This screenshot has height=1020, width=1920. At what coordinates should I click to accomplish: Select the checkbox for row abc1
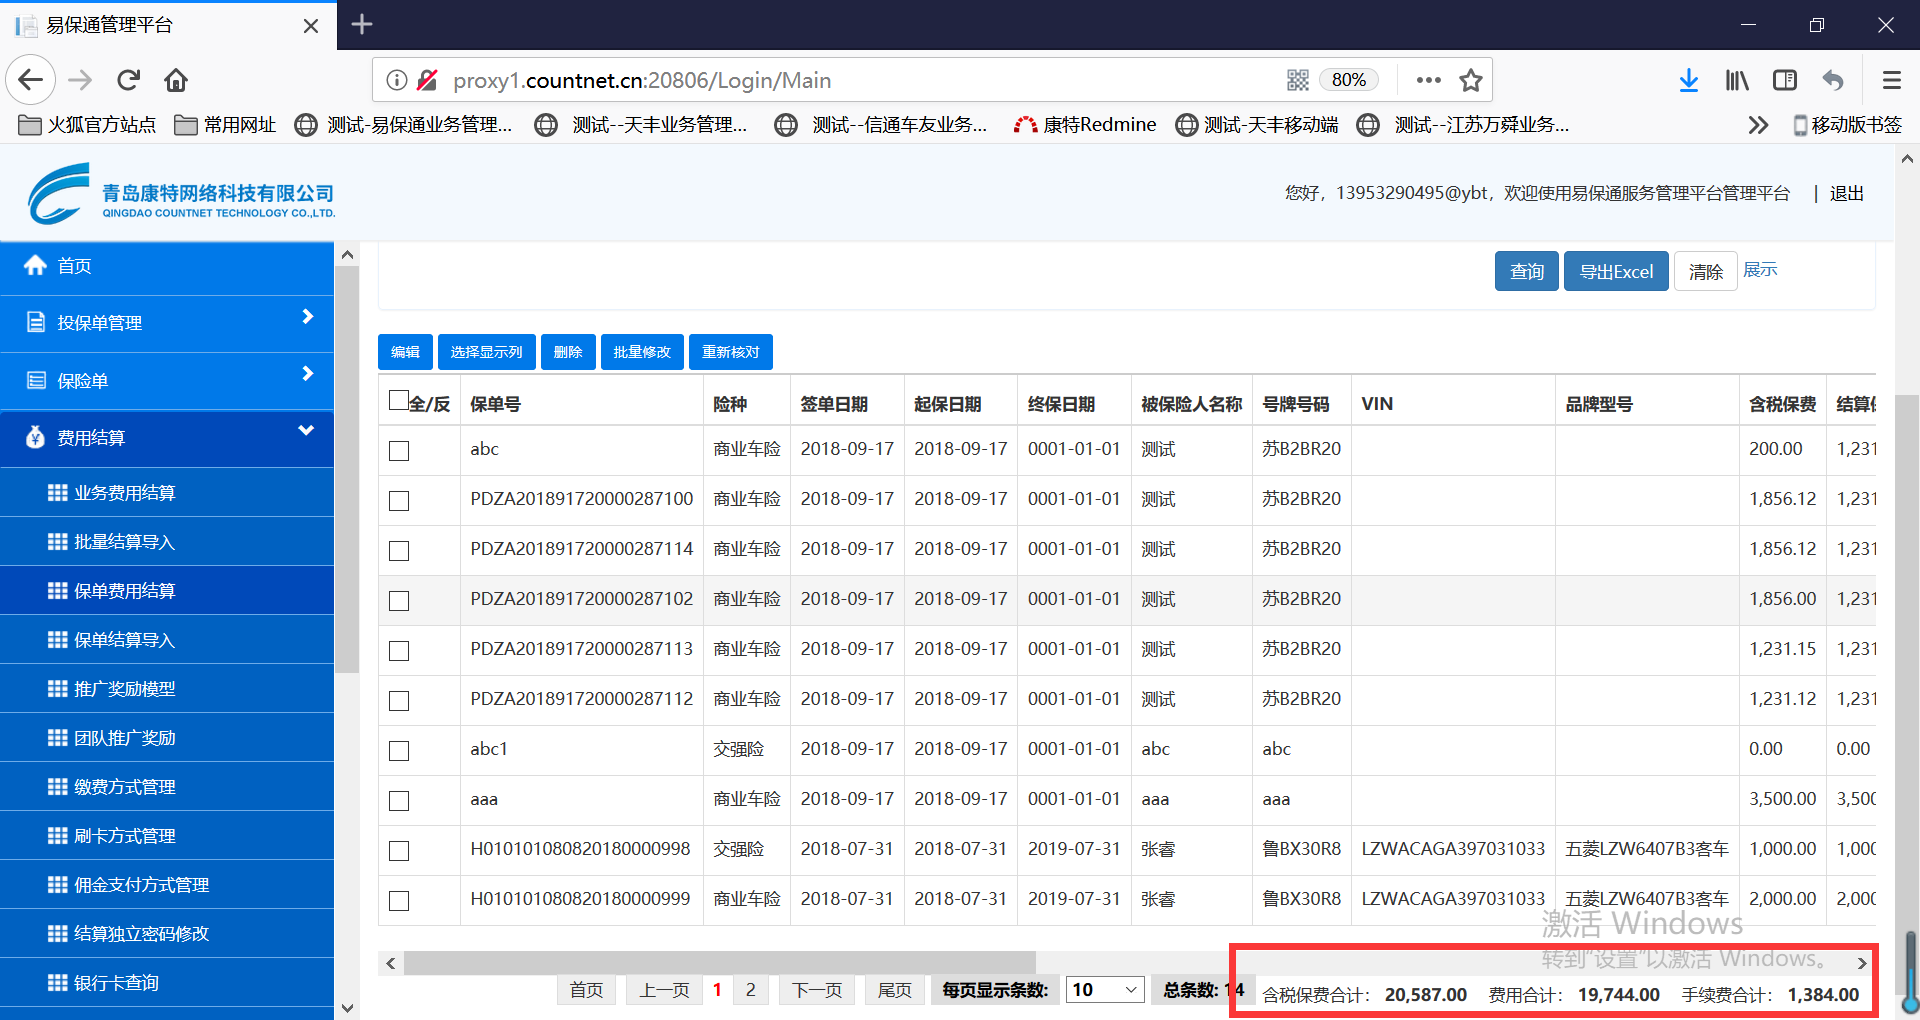click(399, 751)
